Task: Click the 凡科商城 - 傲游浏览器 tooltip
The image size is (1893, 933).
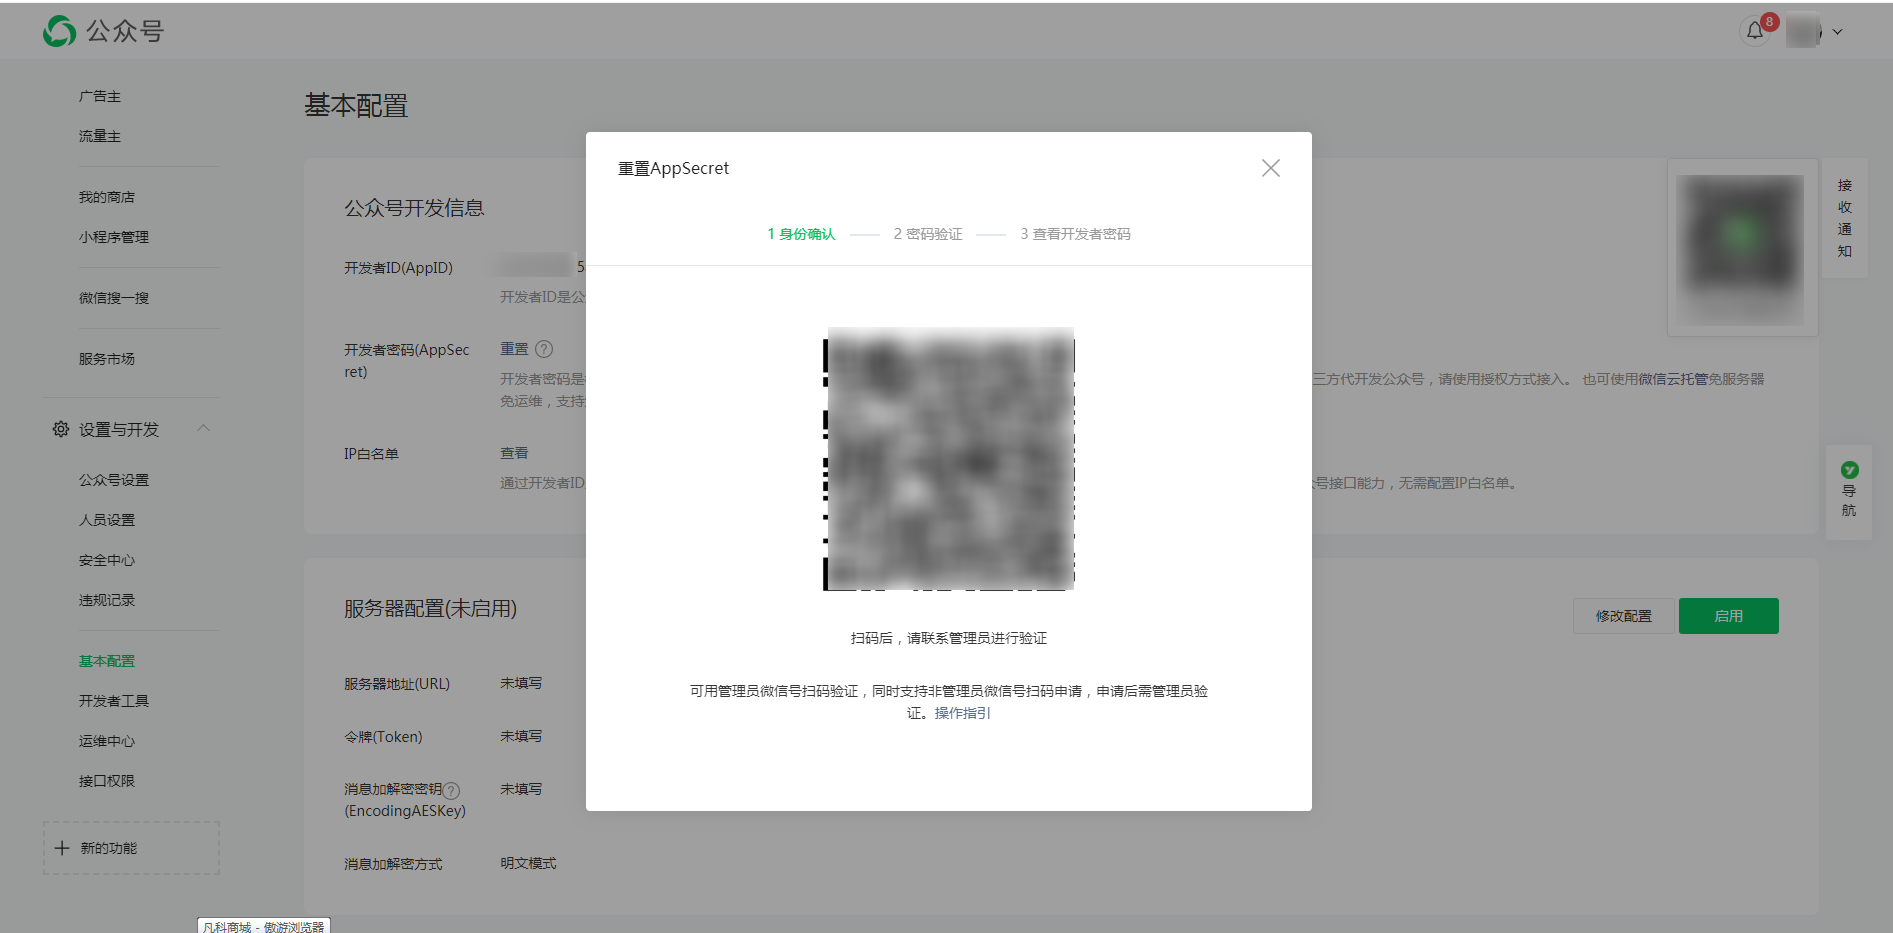Action: click(264, 926)
